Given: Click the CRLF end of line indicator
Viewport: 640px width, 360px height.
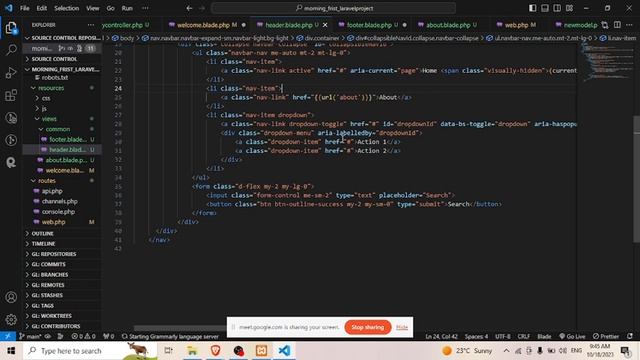Looking at the screenshot, I should click(x=524, y=336).
